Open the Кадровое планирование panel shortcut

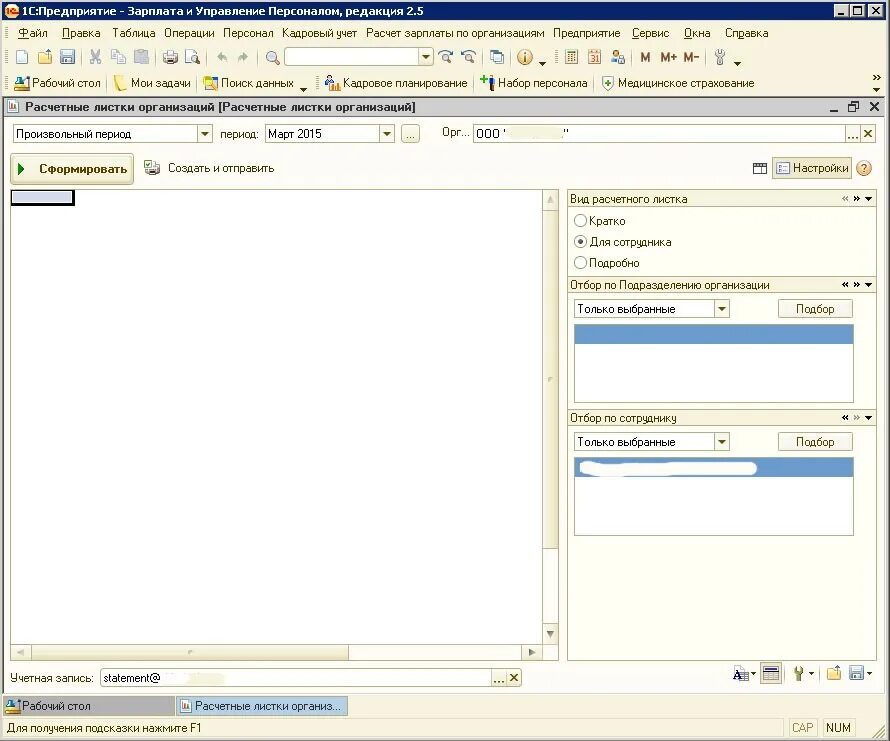tap(396, 83)
